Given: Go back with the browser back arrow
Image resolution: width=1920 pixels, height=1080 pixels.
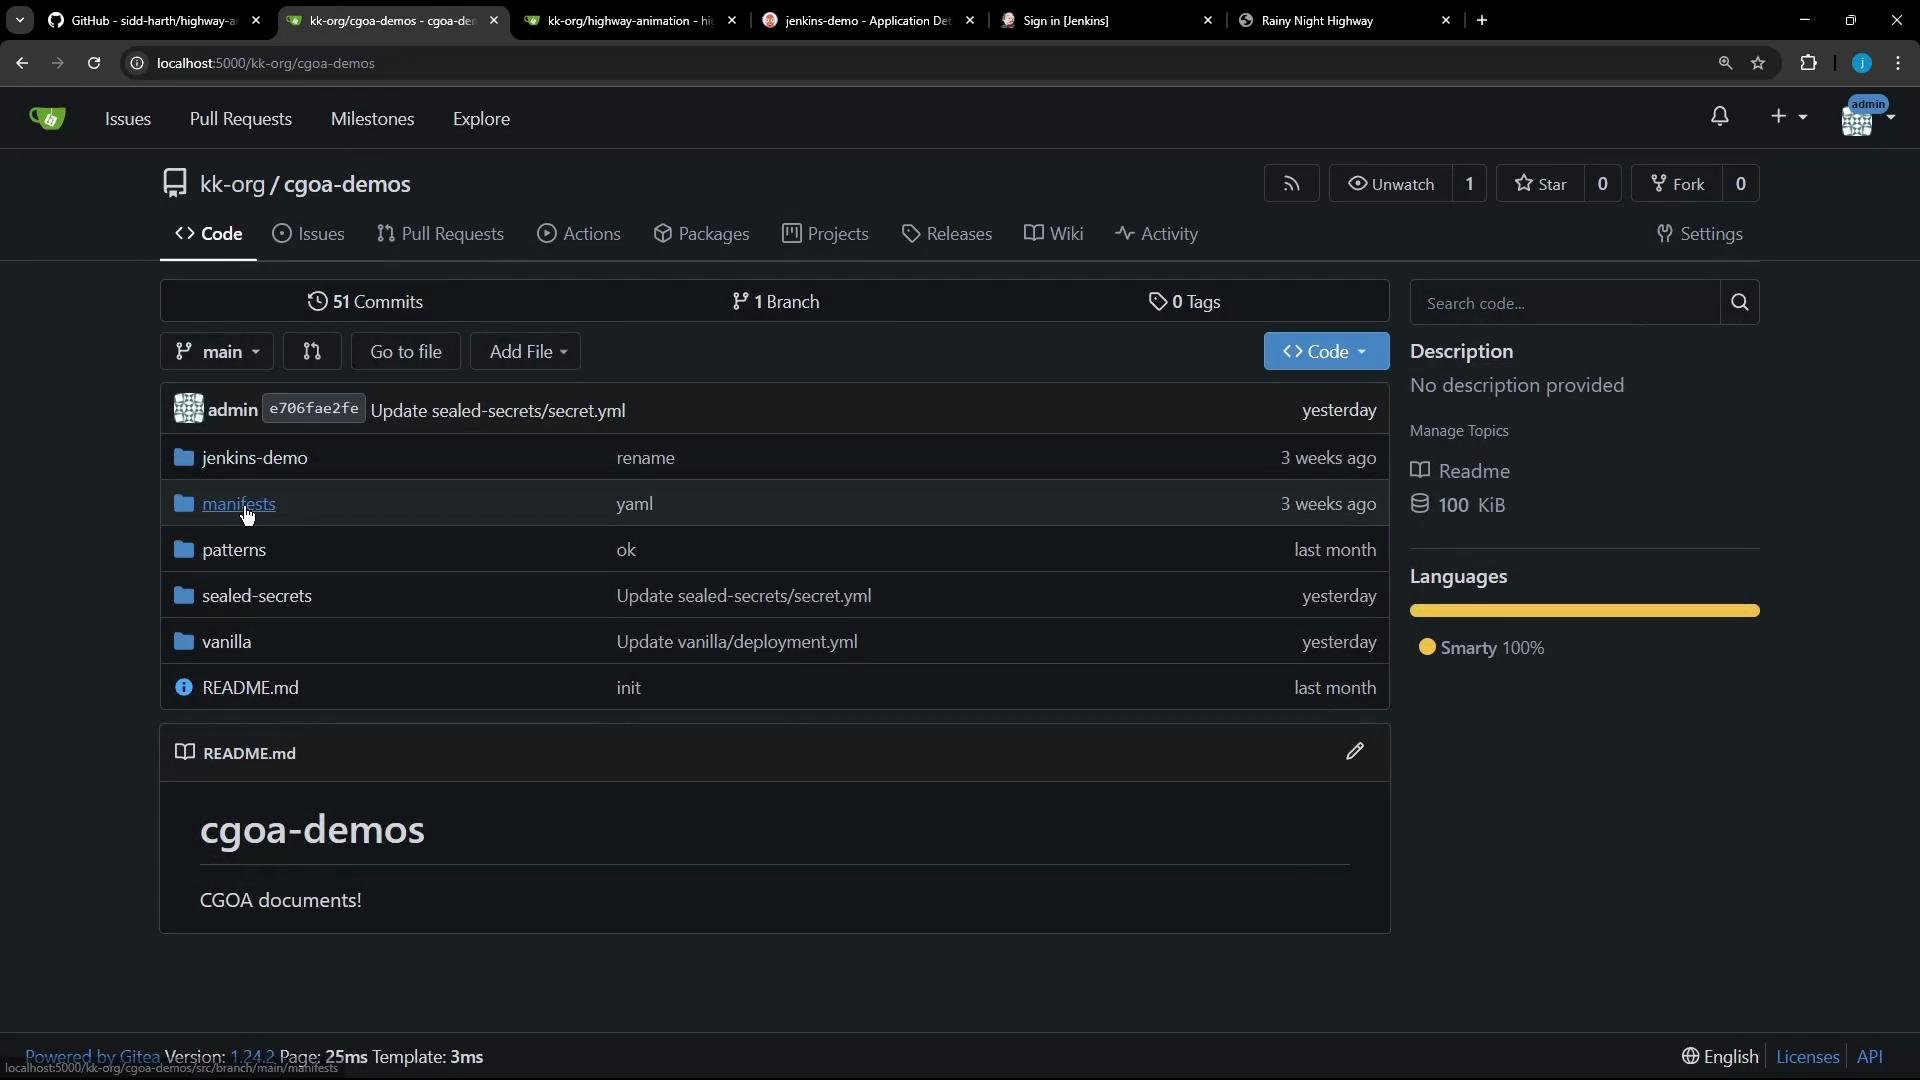Looking at the screenshot, I should (22, 63).
